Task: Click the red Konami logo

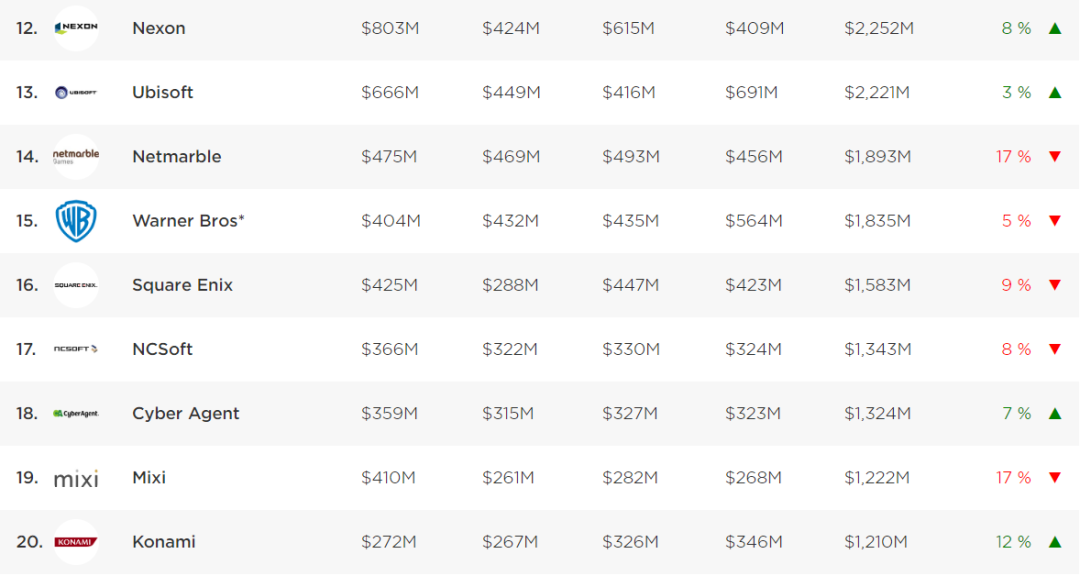Action: [76, 542]
